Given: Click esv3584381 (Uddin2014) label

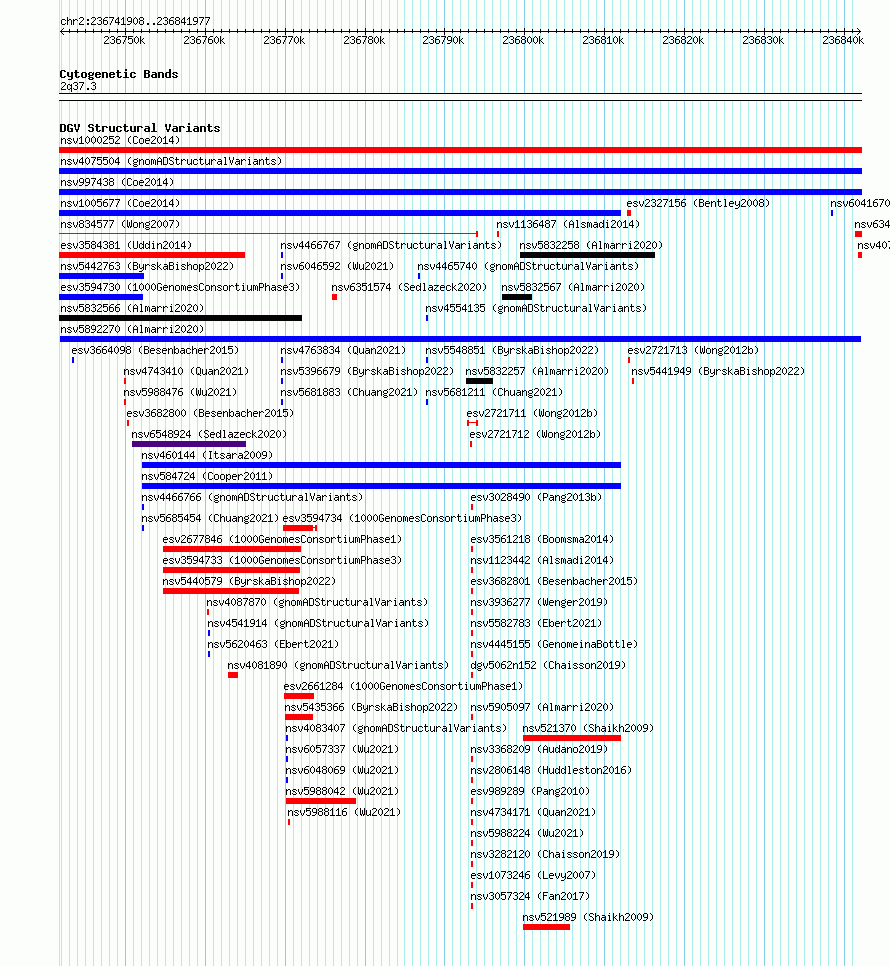Looking at the screenshot, I should 126,245.
